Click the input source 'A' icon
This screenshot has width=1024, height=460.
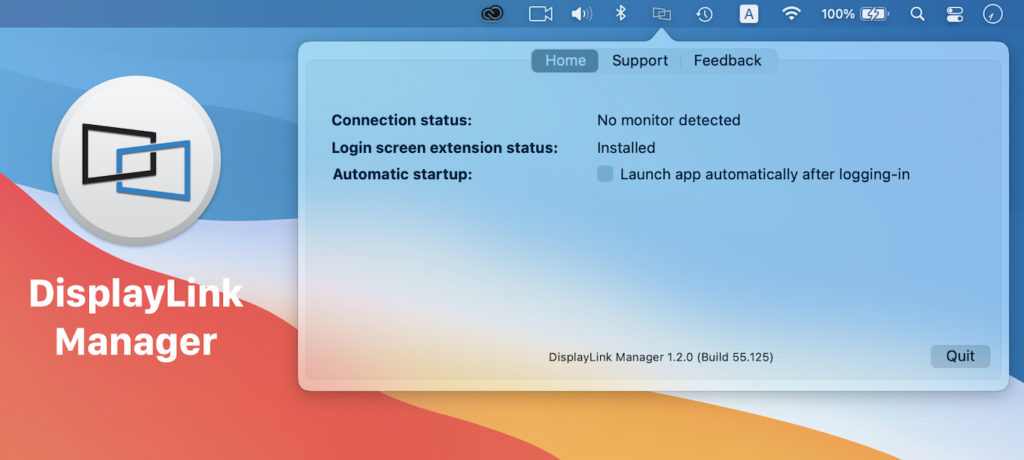749,14
